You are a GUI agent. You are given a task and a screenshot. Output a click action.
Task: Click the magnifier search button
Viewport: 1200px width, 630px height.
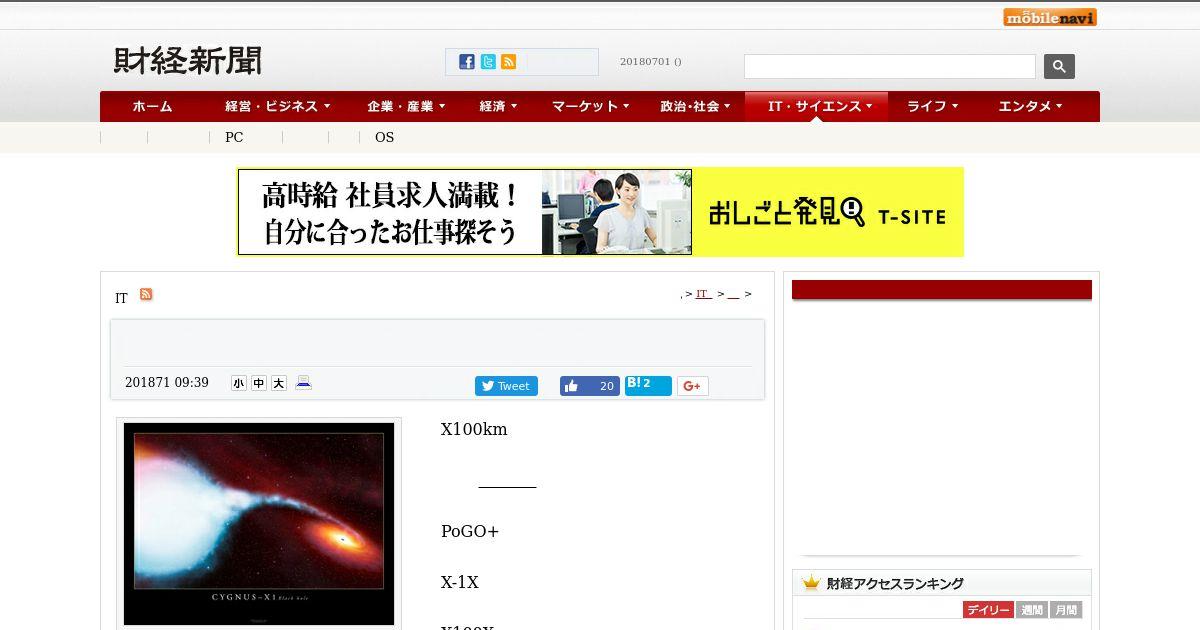click(x=1059, y=66)
